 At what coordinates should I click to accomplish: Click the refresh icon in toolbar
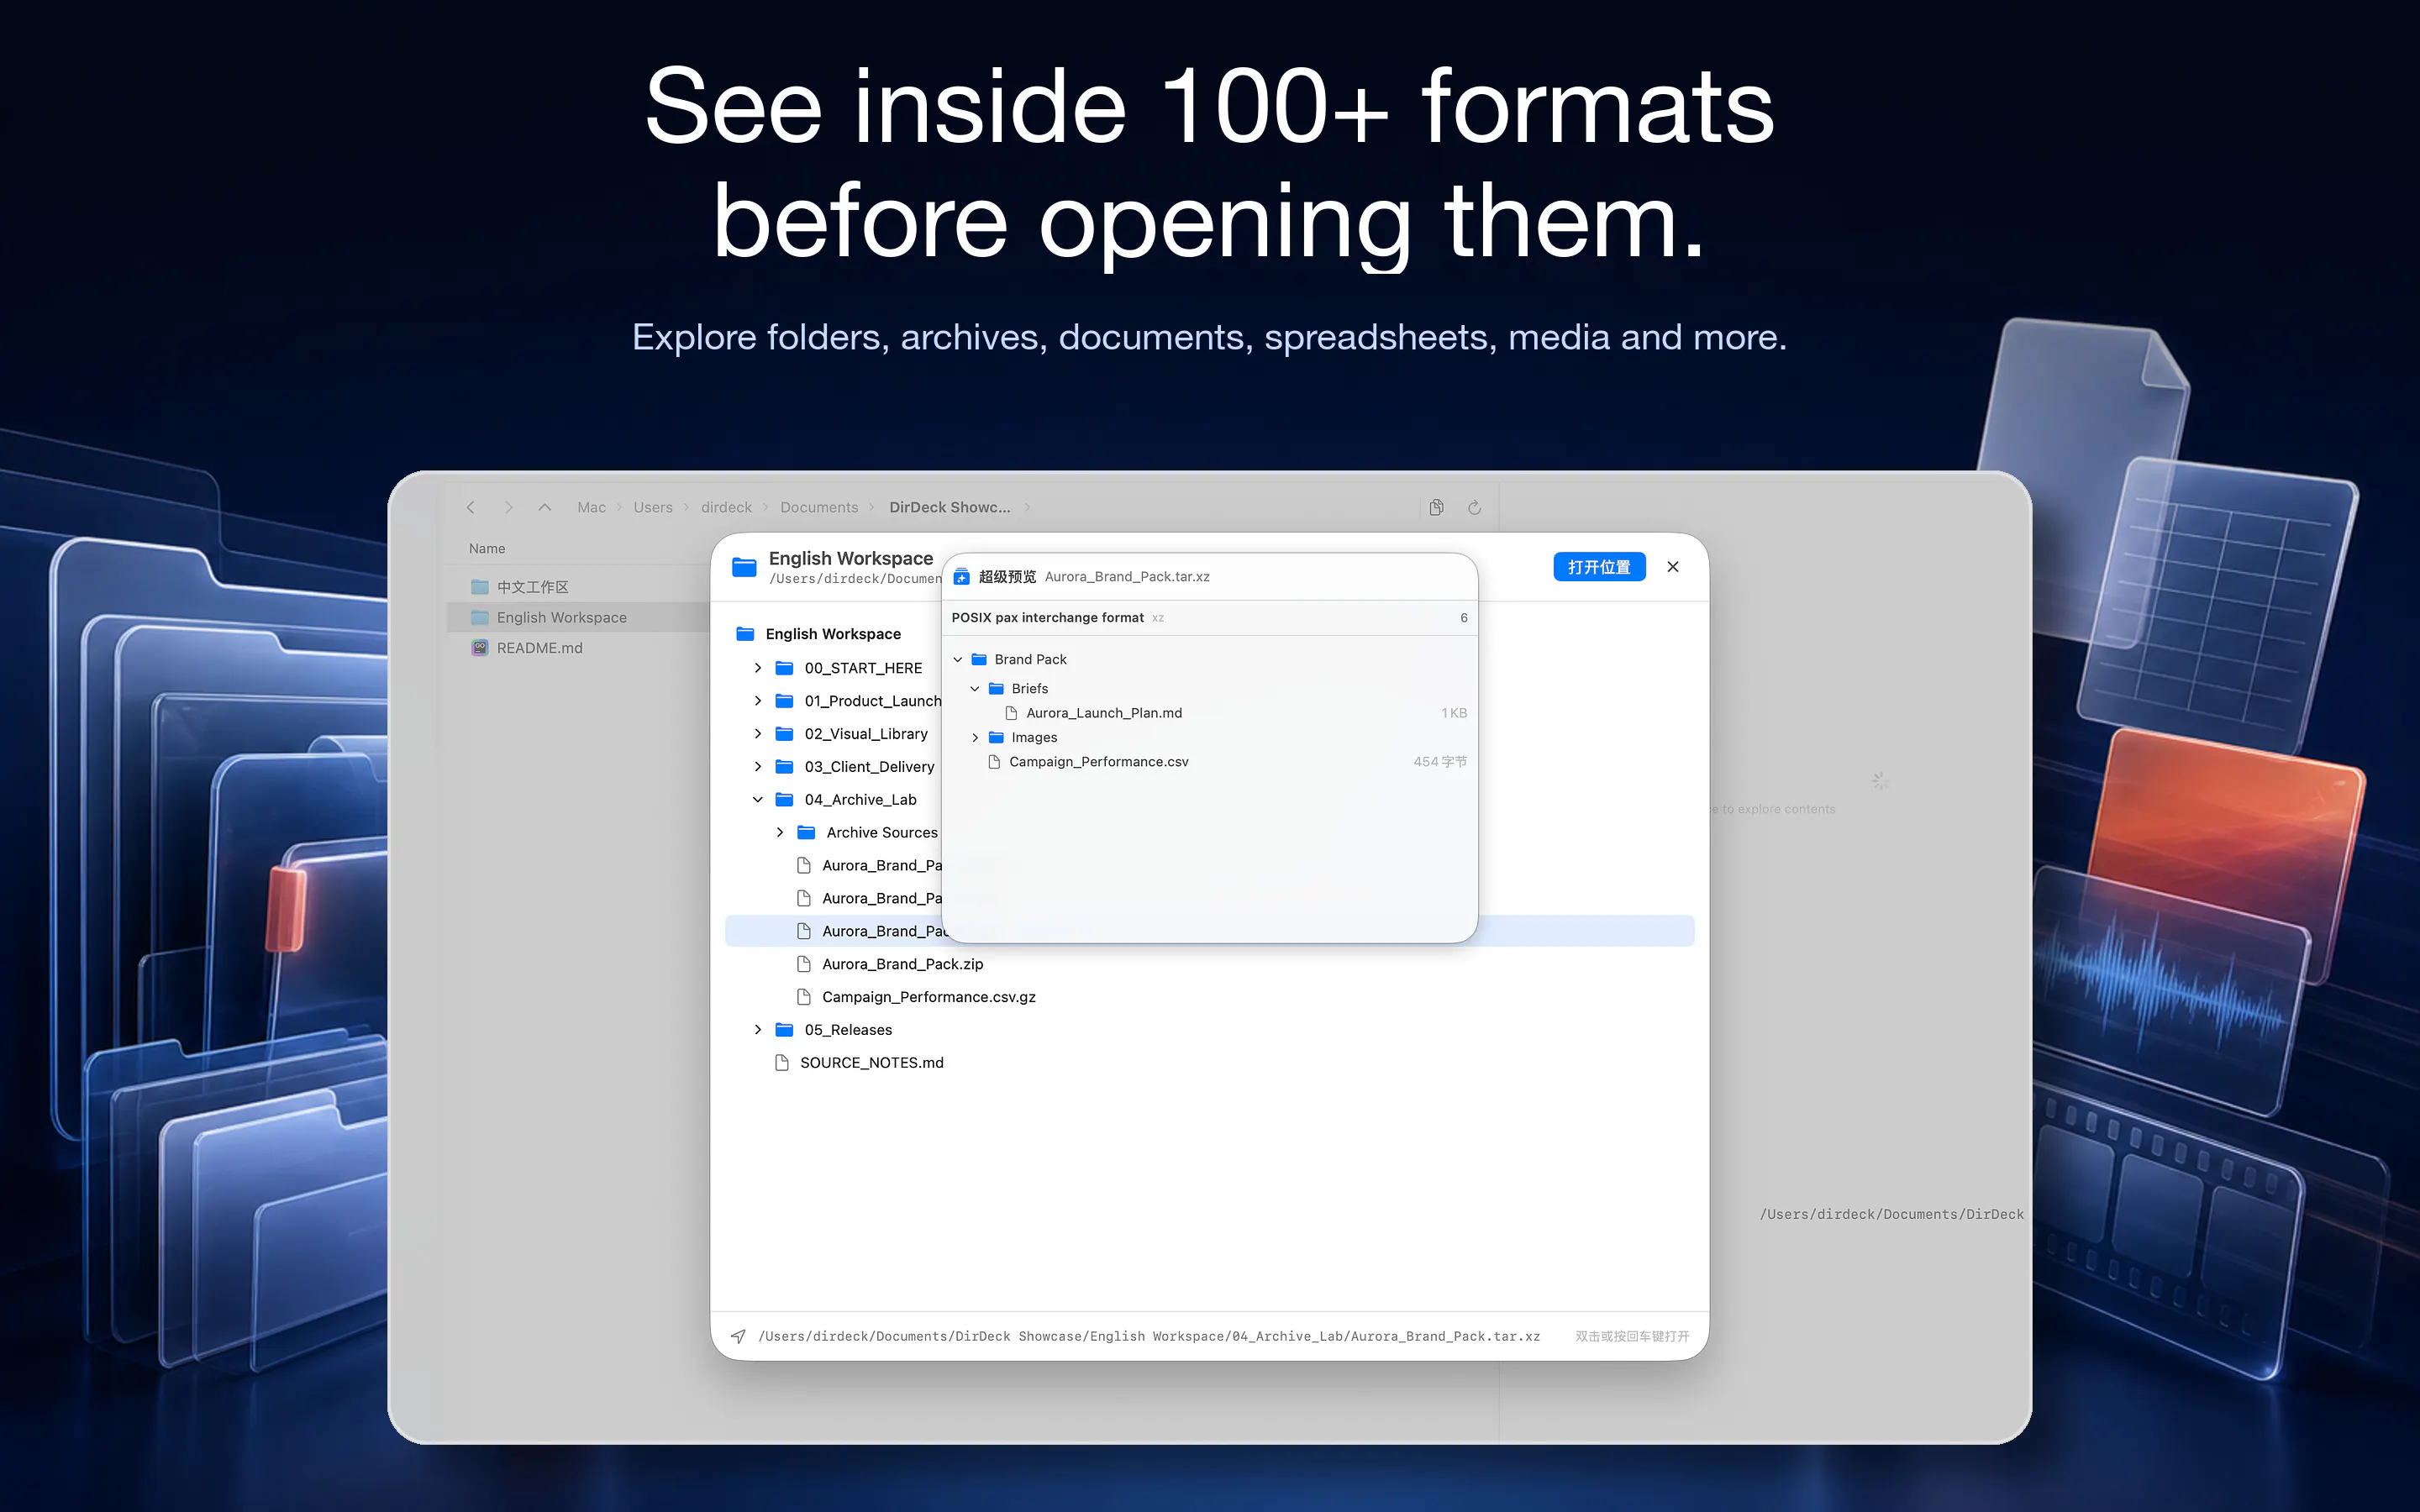tap(1474, 507)
